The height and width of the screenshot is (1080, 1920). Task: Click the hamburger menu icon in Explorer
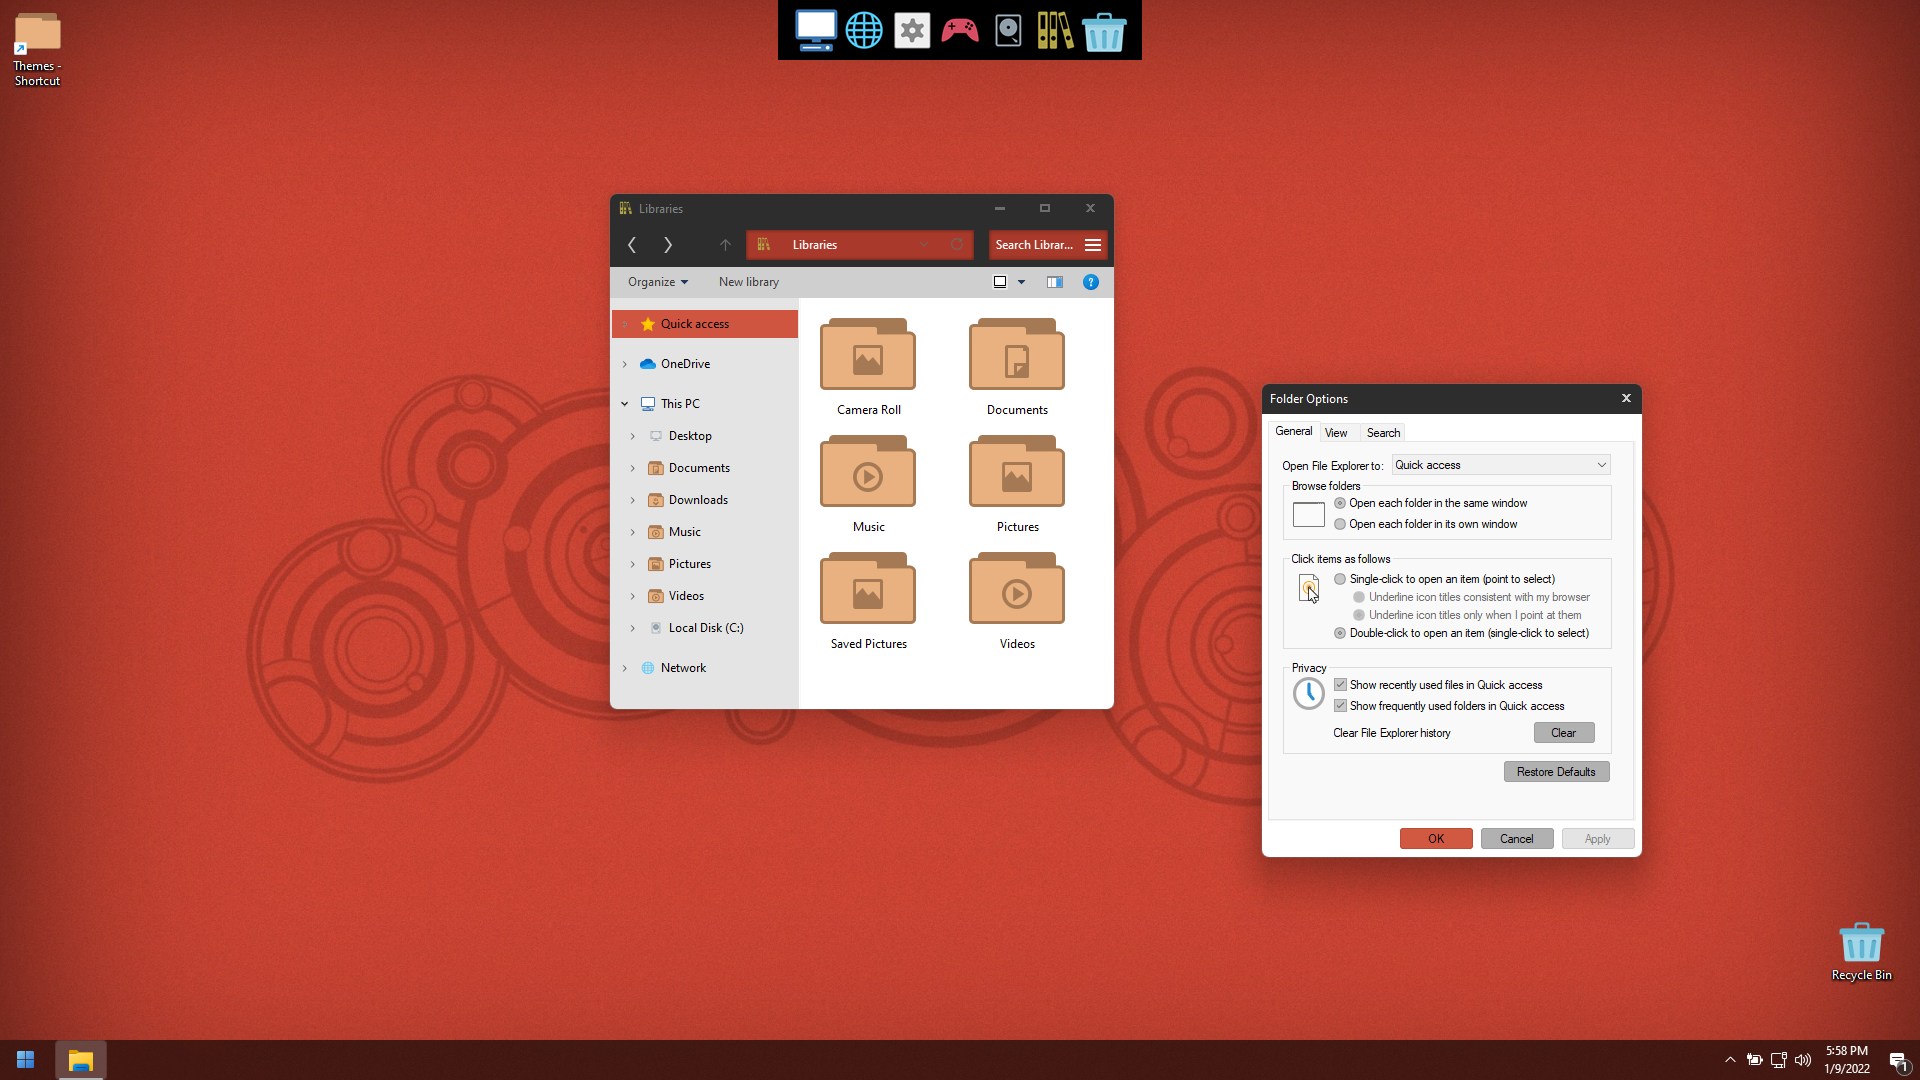[1093, 245]
